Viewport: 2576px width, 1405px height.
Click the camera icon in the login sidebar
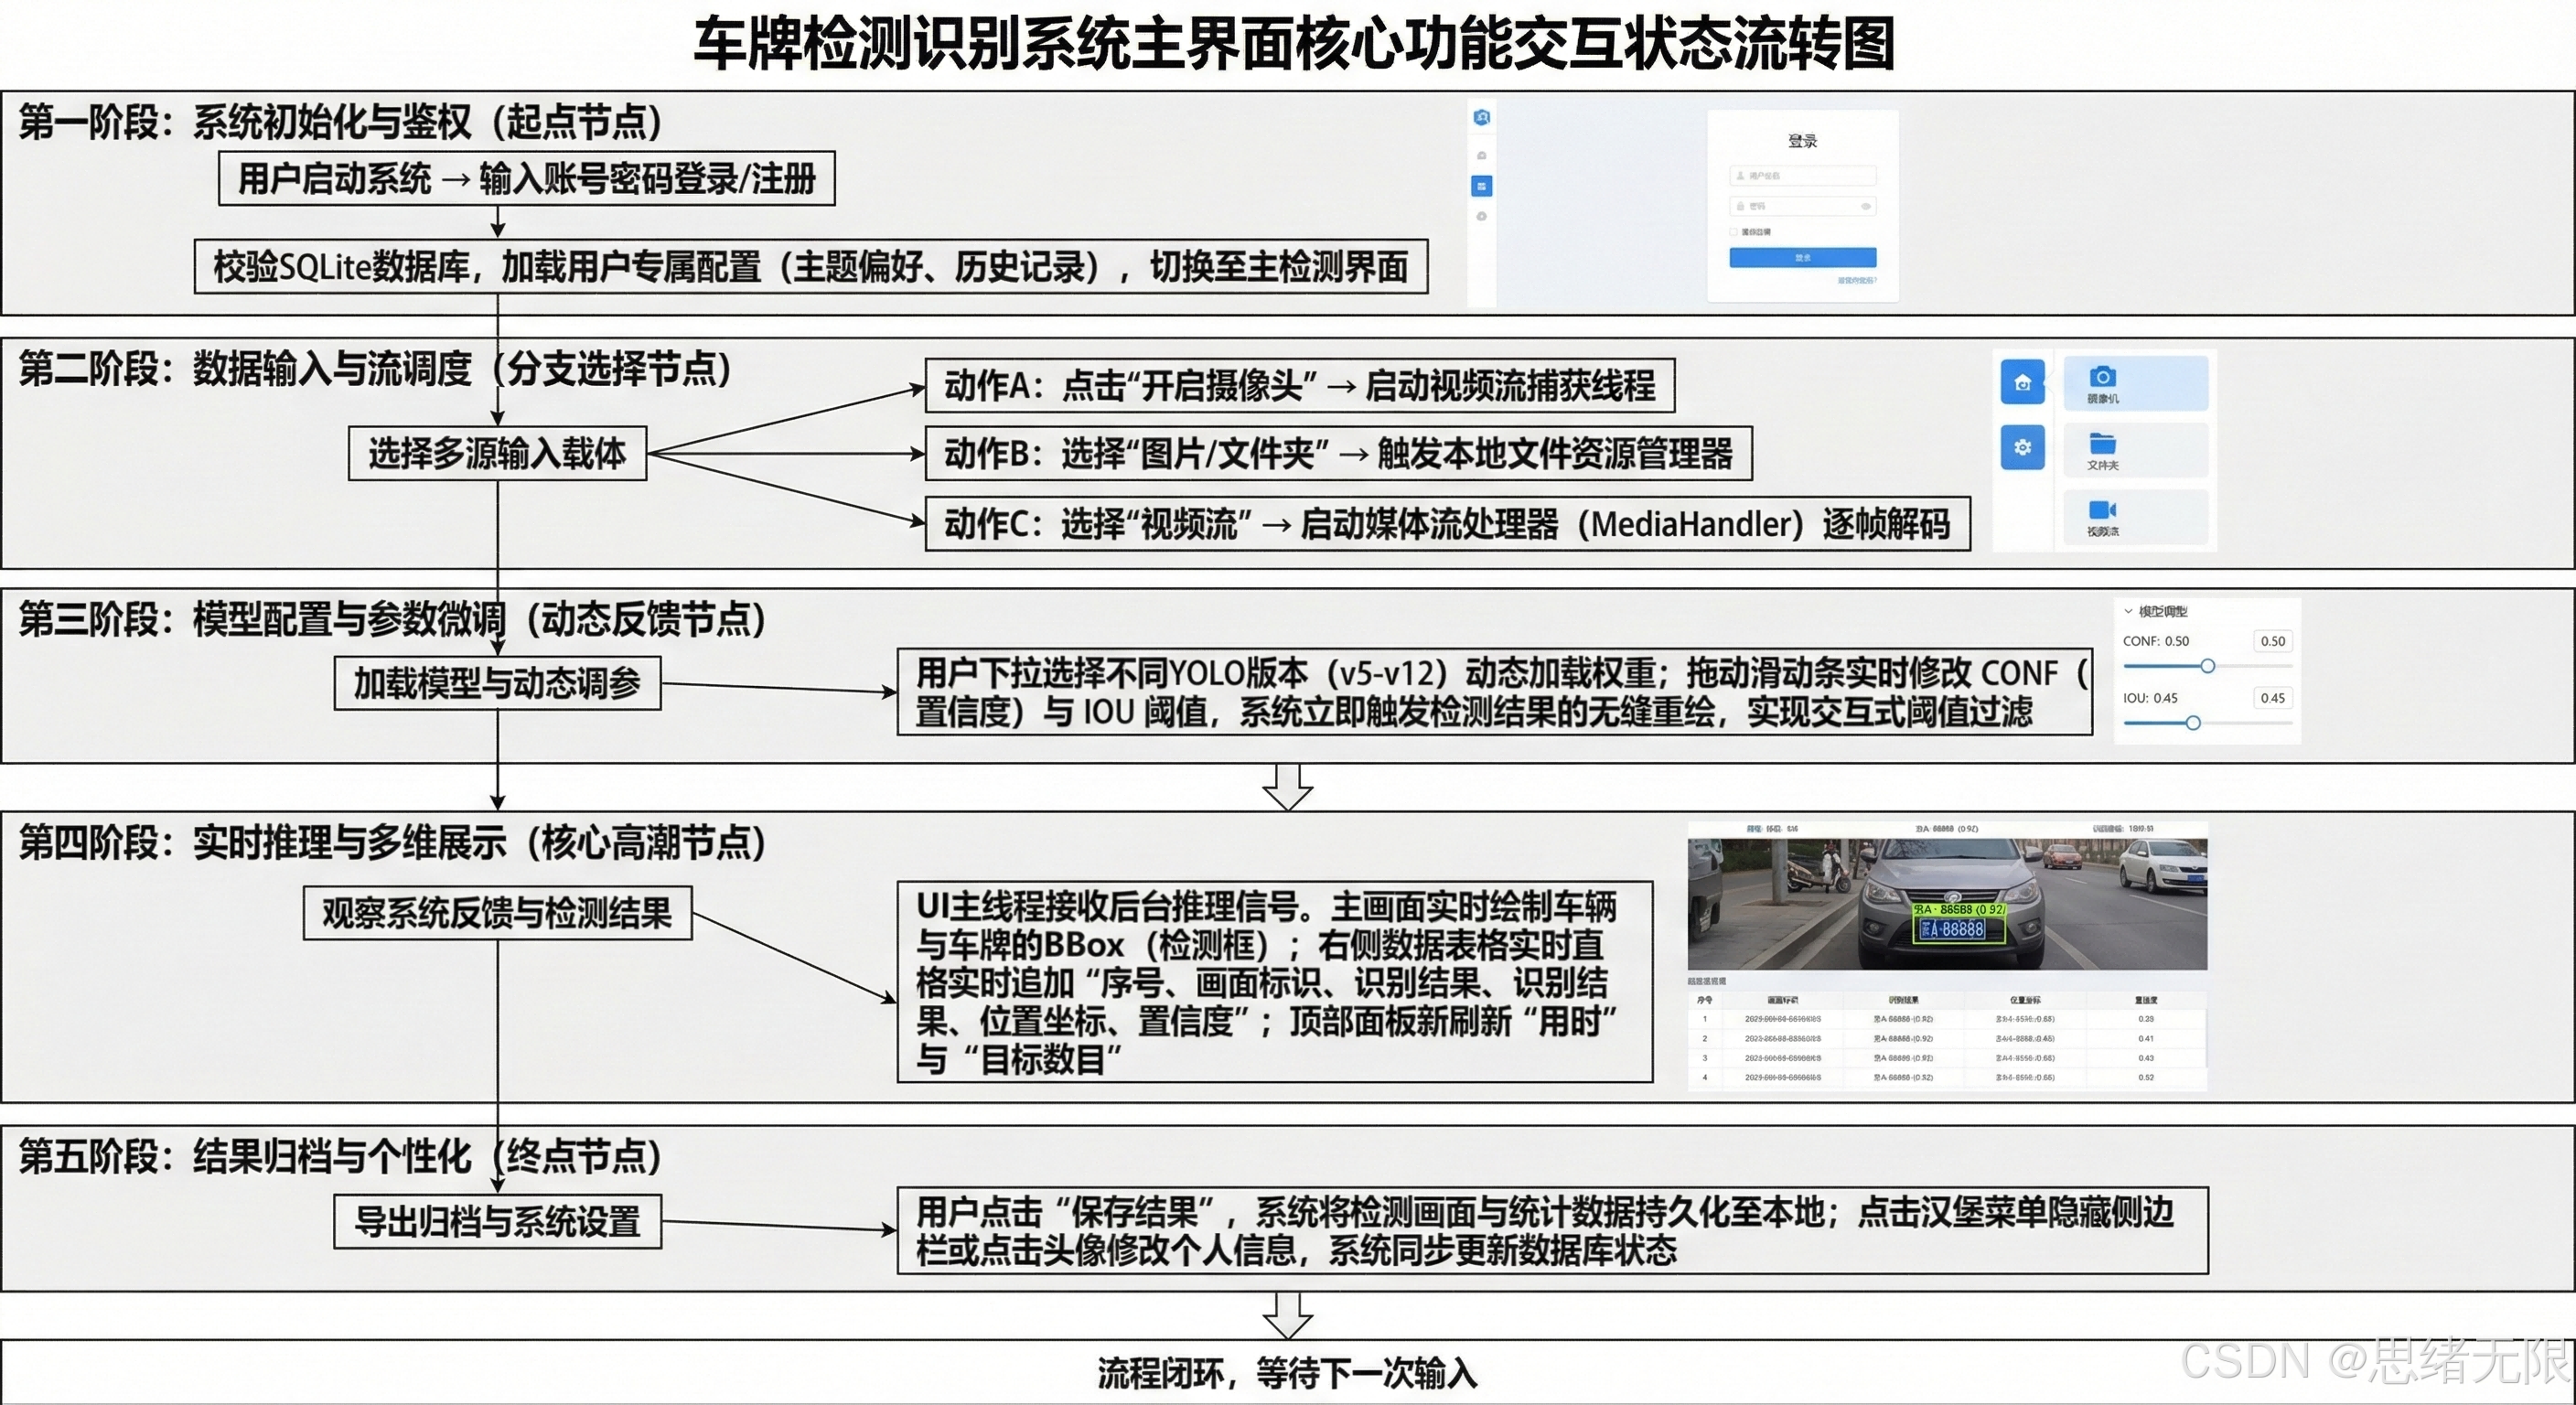(x=1482, y=156)
